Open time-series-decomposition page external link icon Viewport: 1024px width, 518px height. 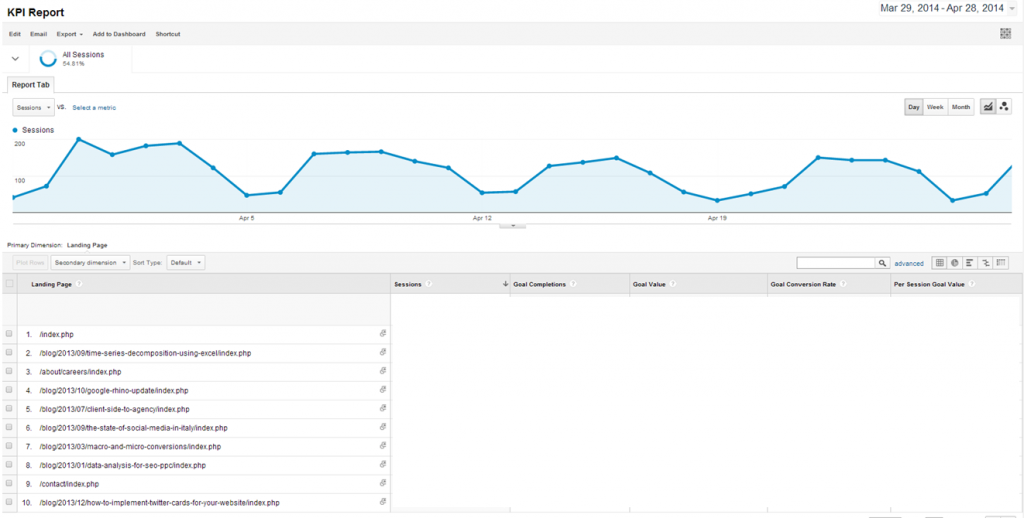coord(383,352)
